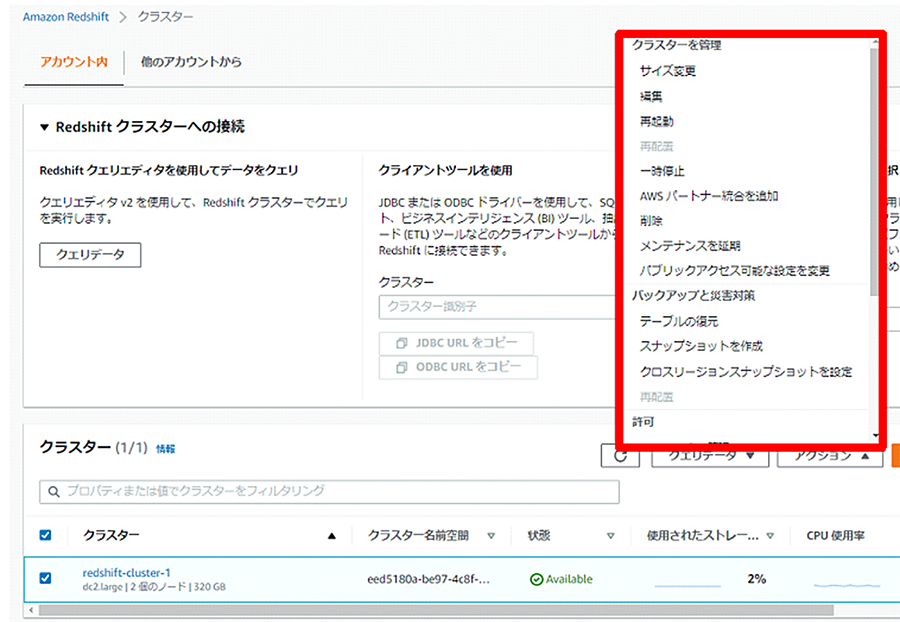Click the copy icon beside JDBC URL をコピー
Image resolution: width=900 pixels, height=622 pixels.
point(402,343)
